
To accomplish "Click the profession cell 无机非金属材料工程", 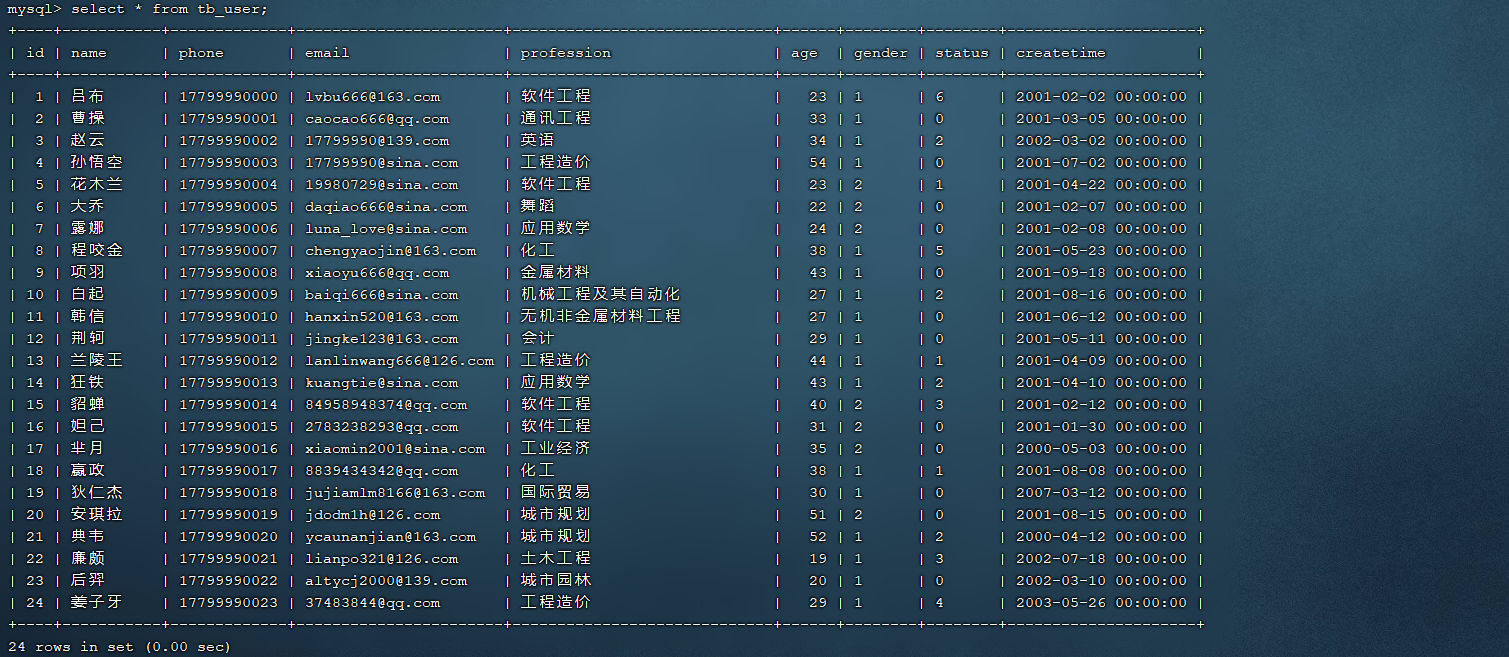I will [x=601, y=317].
